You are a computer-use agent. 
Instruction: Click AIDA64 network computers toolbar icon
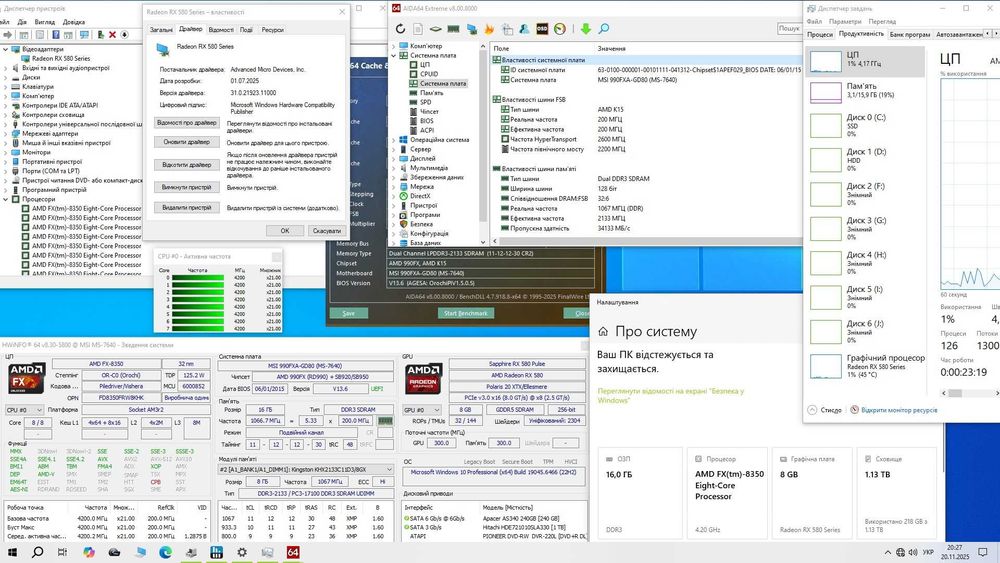(472, 29)
